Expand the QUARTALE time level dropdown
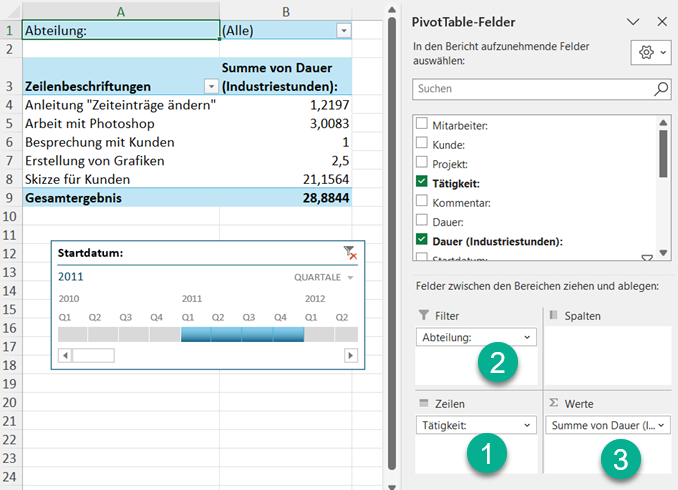The height and width of the screenshot is (490, 678). click(x=325, y=276)
